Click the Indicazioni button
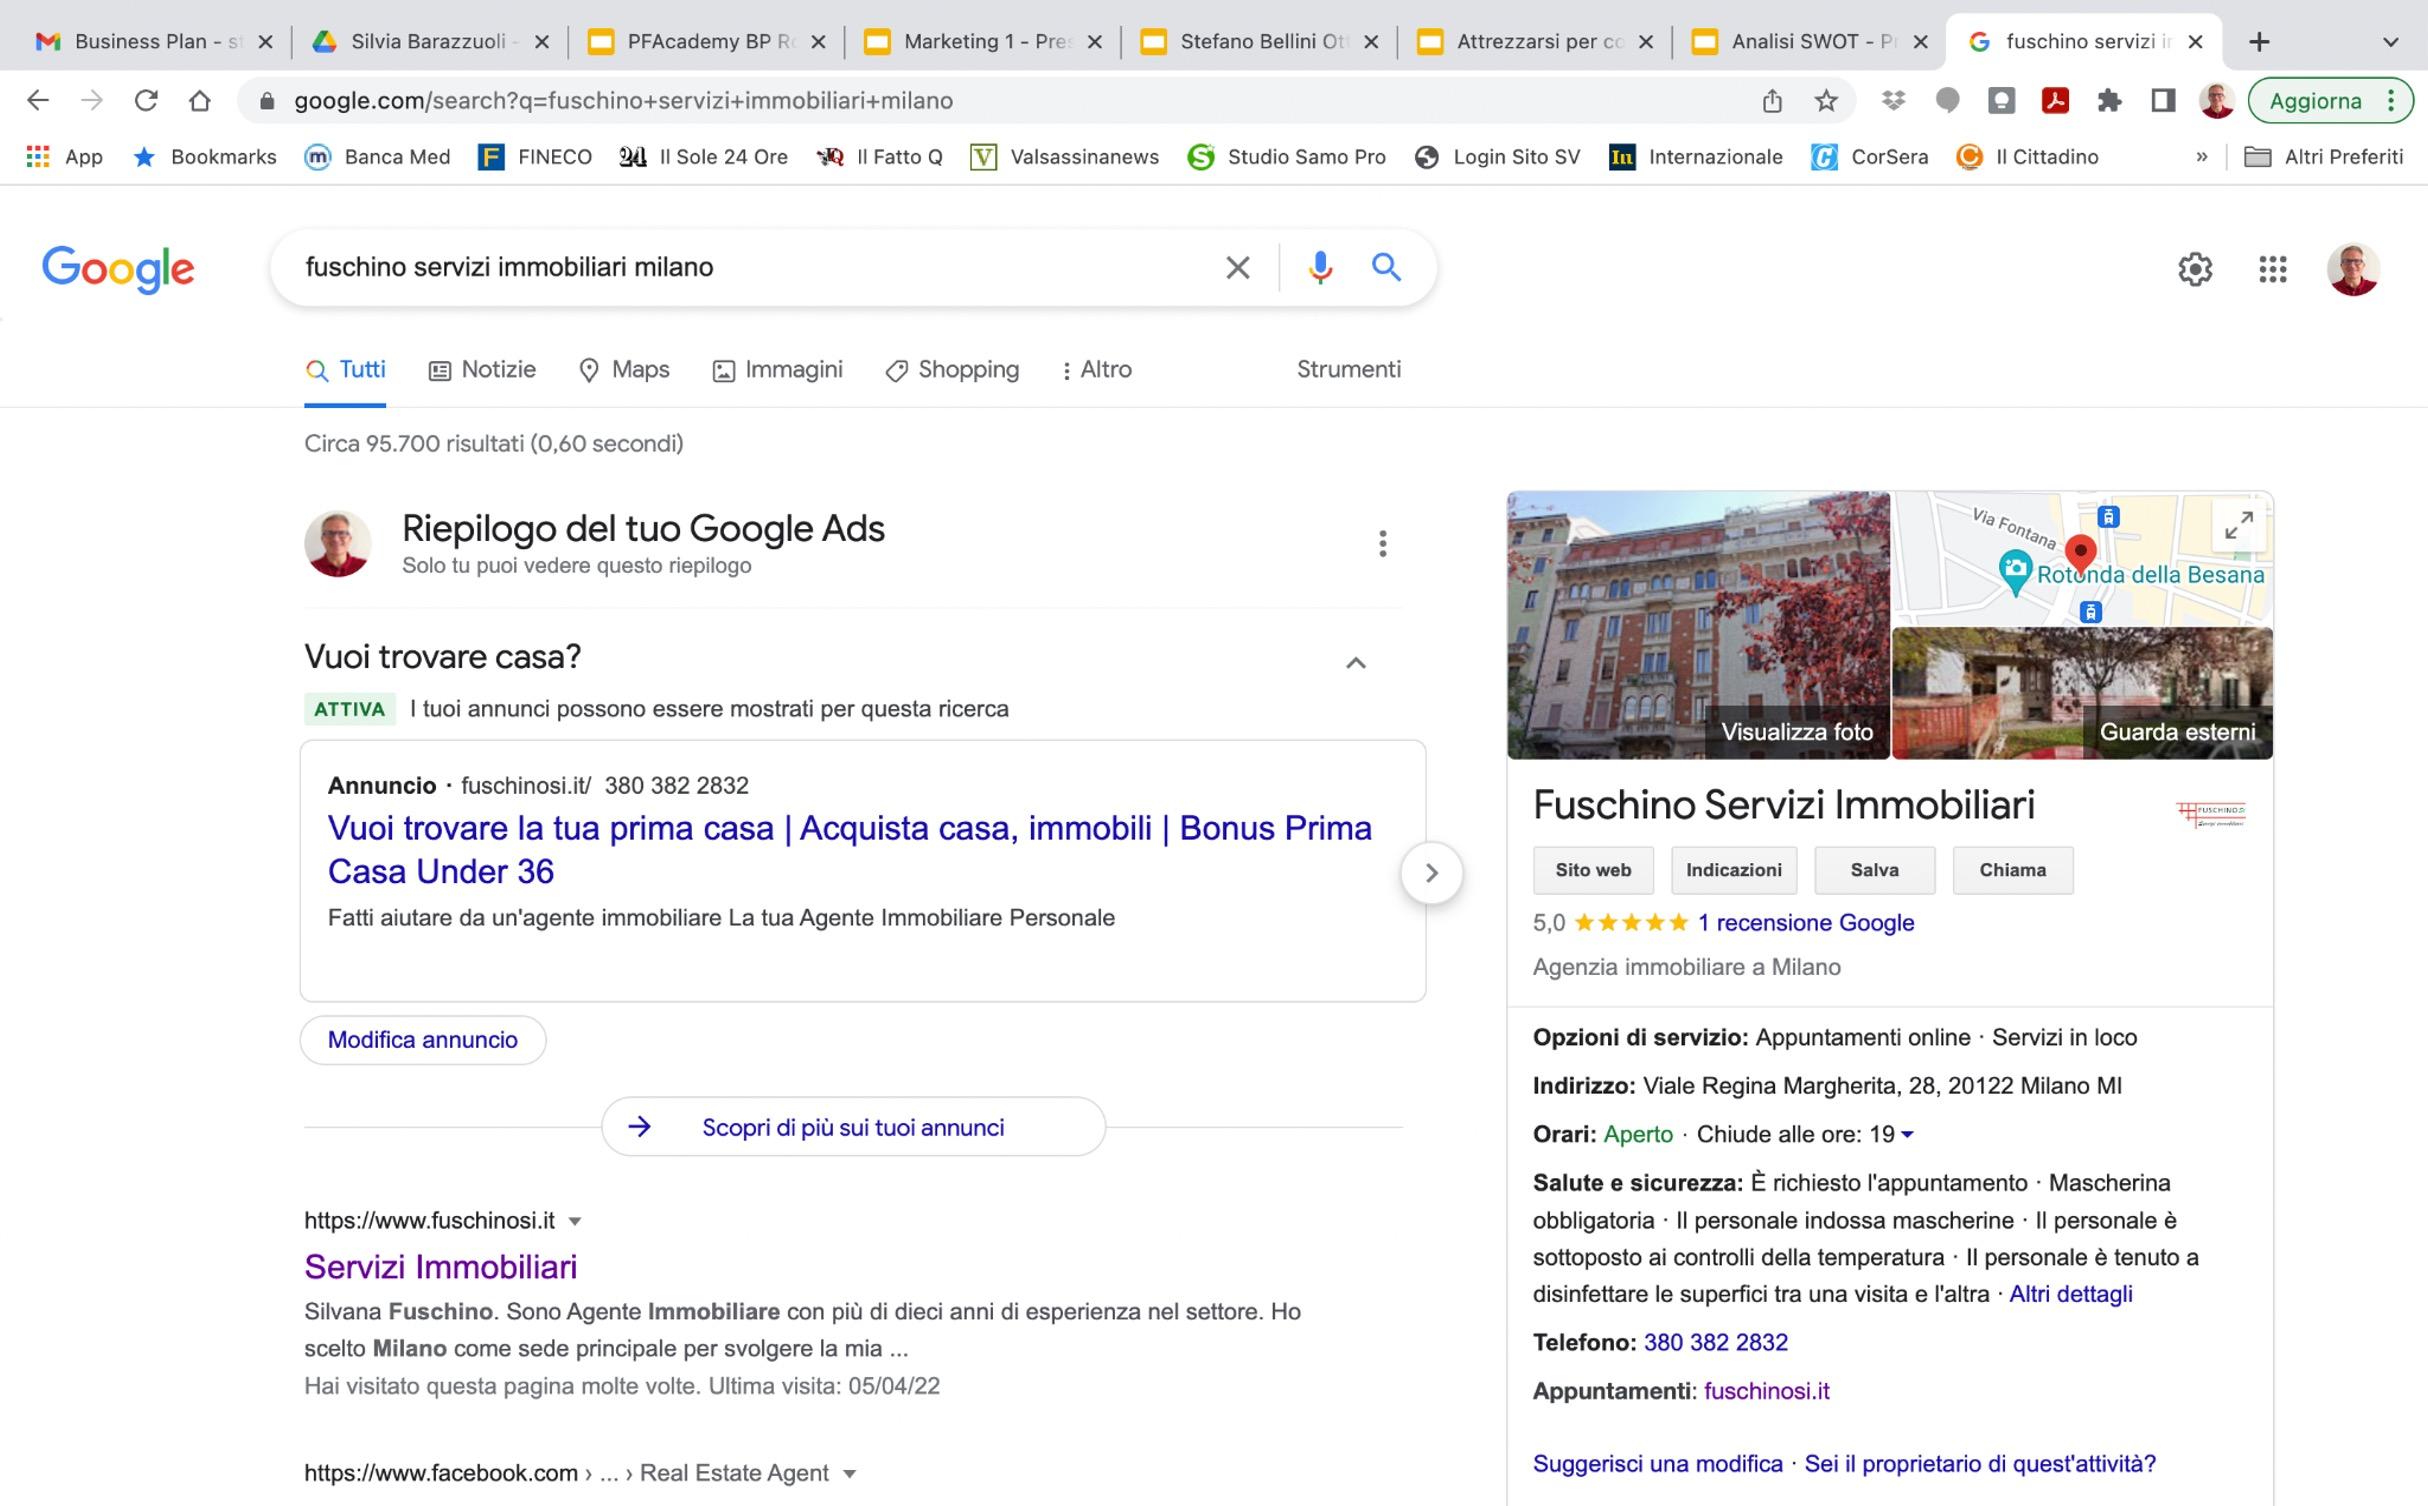The width and height of the screenshot is (2428, 1506). click(x=1733, y=870)
